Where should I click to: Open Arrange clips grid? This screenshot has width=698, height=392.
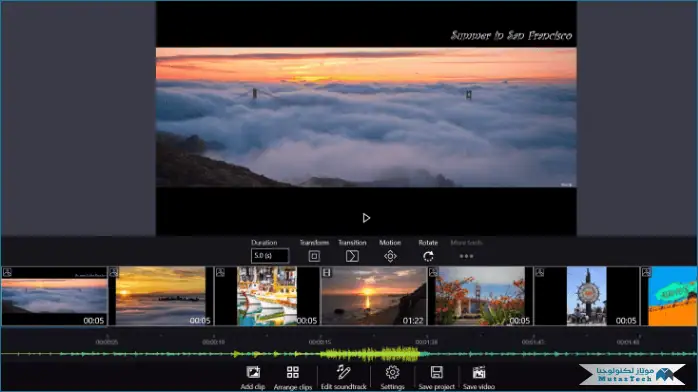point(293,372)
